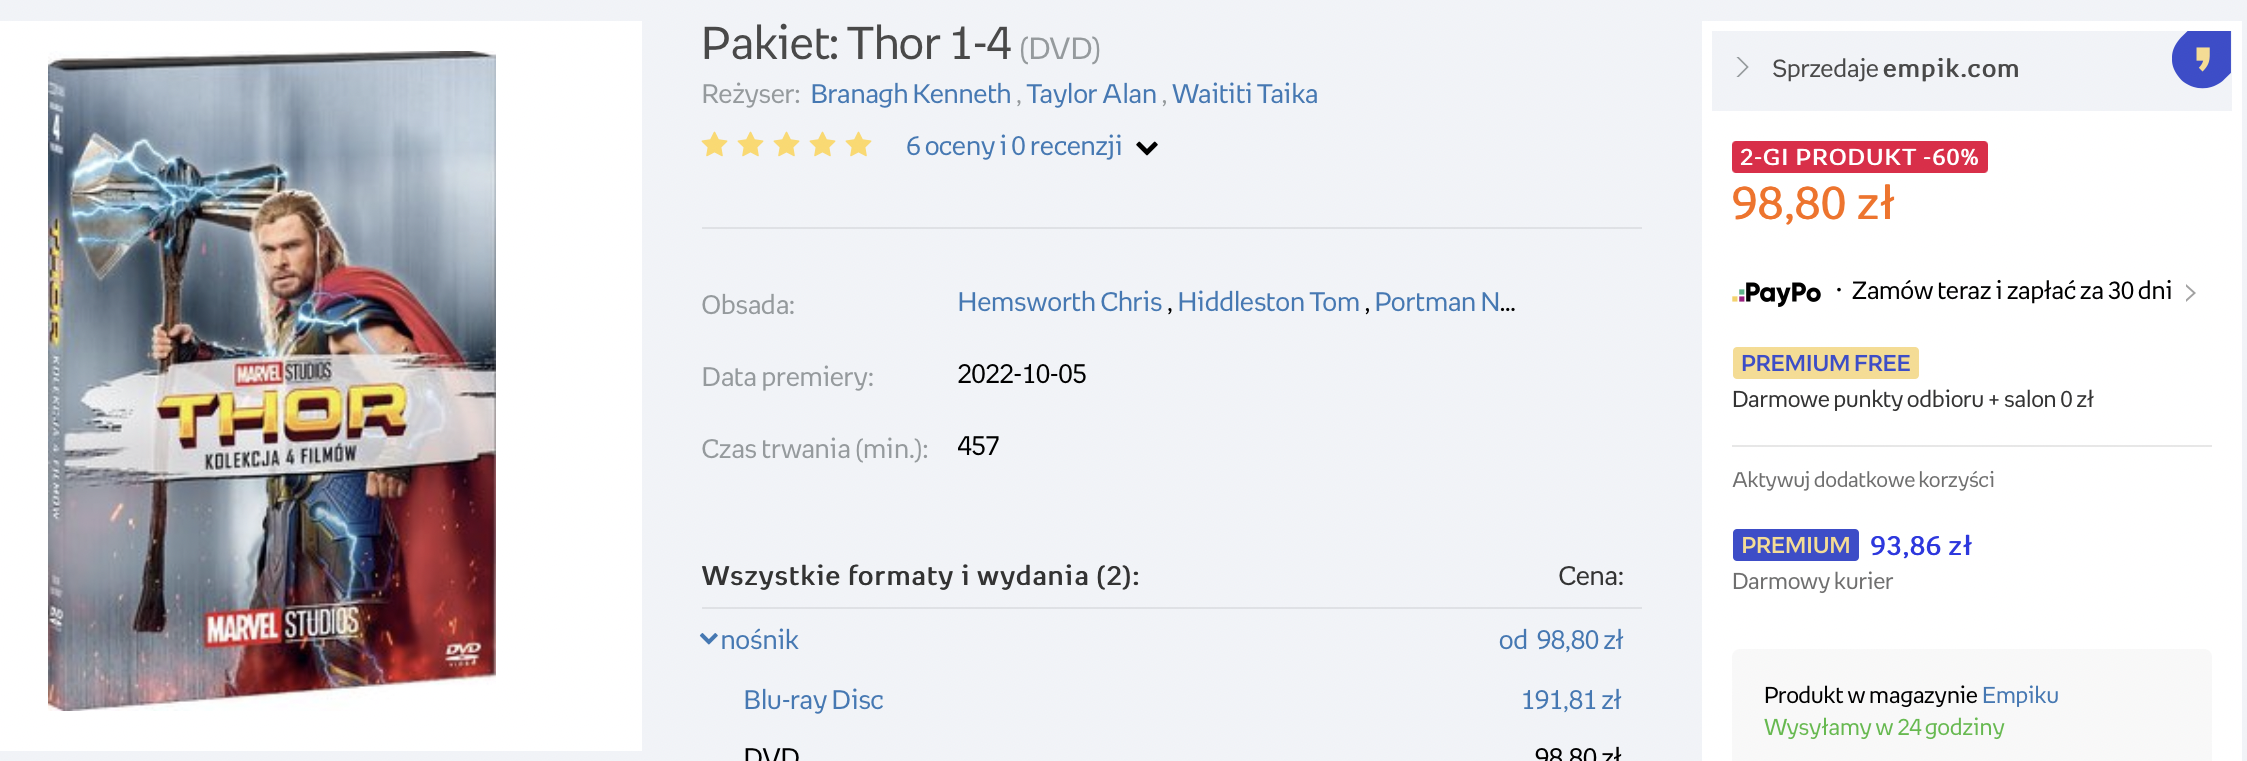Open director Waititi Taika link
2247x761 pixels.
pos(1244,94)
